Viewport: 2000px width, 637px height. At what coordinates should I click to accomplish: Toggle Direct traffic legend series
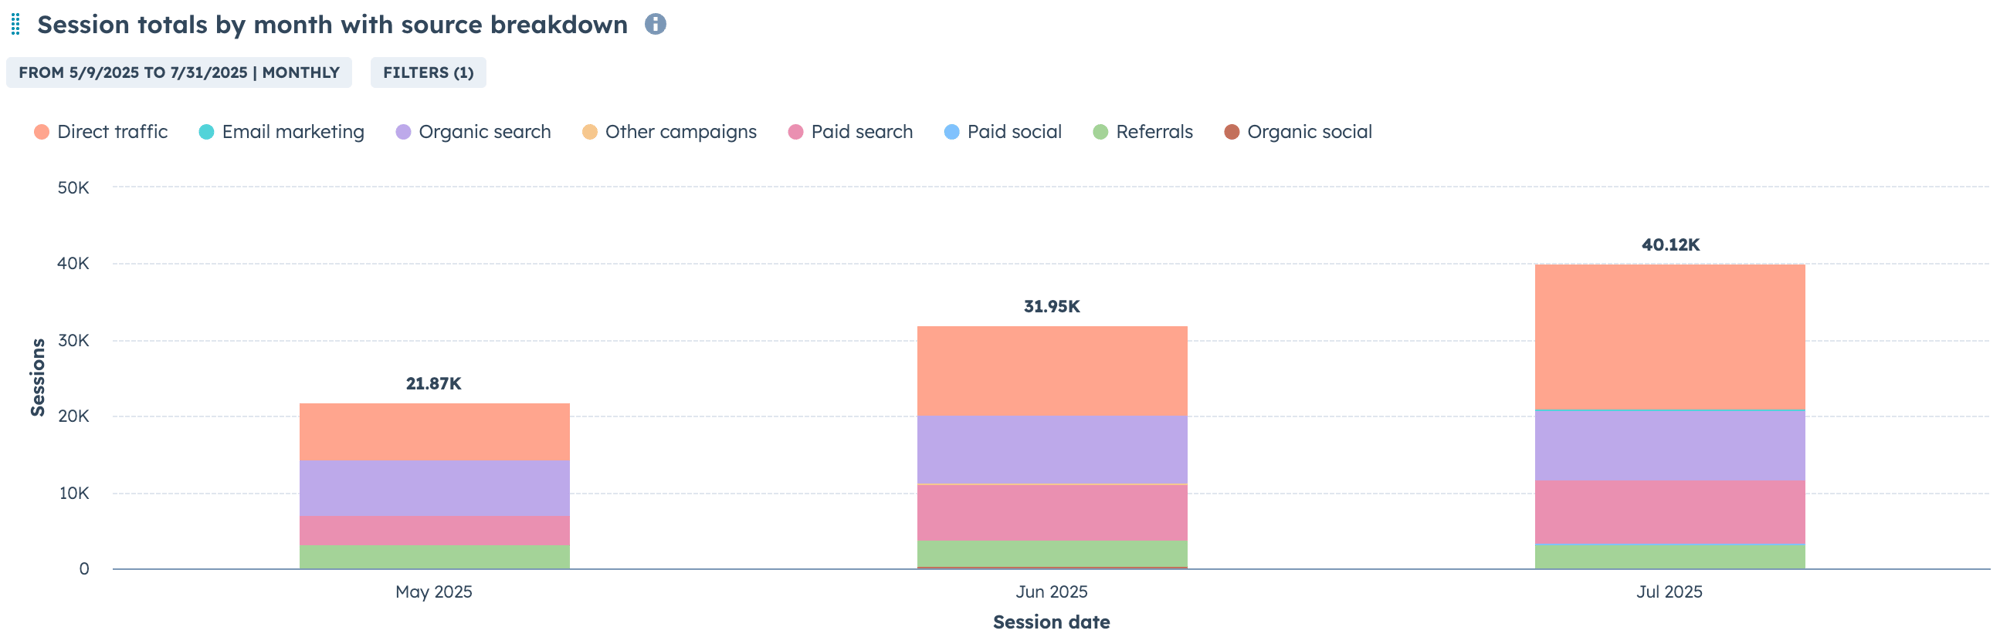click(101, 132)
